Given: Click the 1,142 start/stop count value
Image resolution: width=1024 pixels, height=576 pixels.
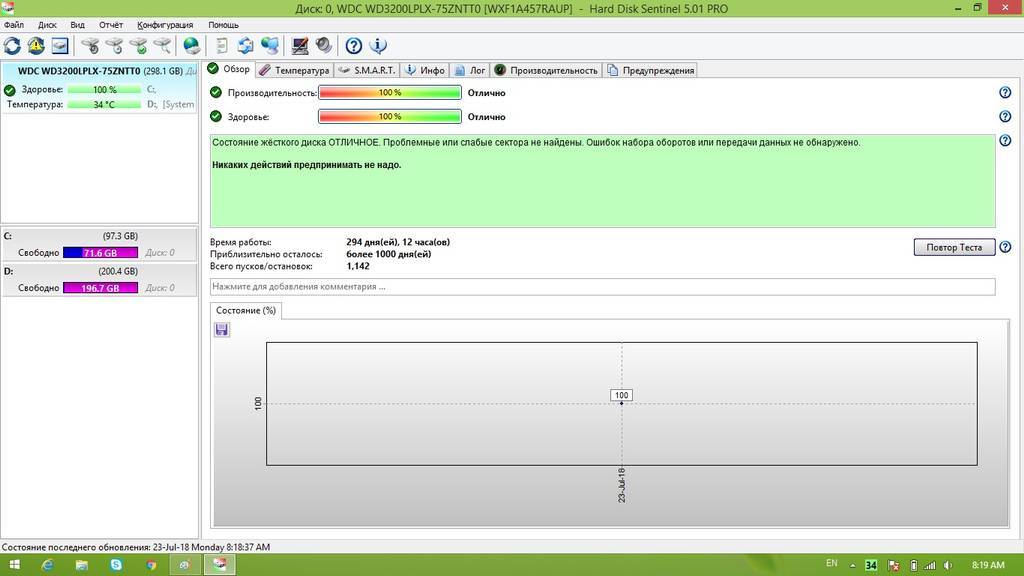Looking at the screenshot, I should [358, 266].
